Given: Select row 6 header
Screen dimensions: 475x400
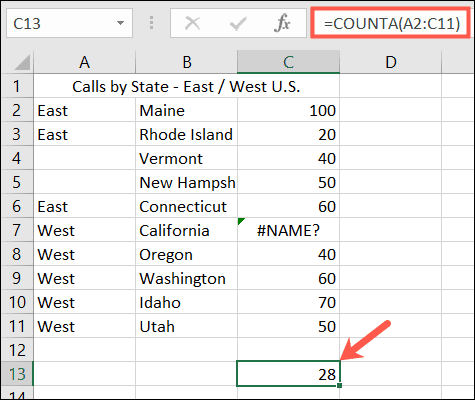Looking at the screenshot, I should click(17, 206).
